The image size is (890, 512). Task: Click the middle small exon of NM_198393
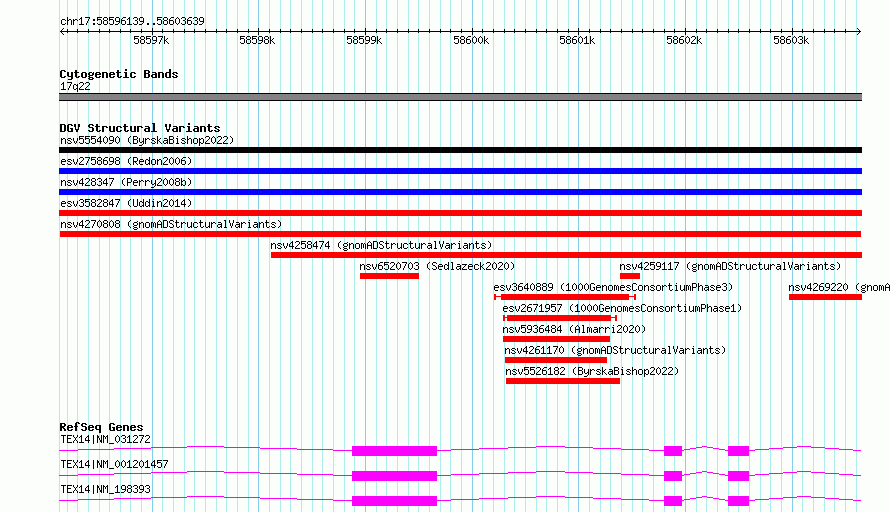[x=673, y=501]
